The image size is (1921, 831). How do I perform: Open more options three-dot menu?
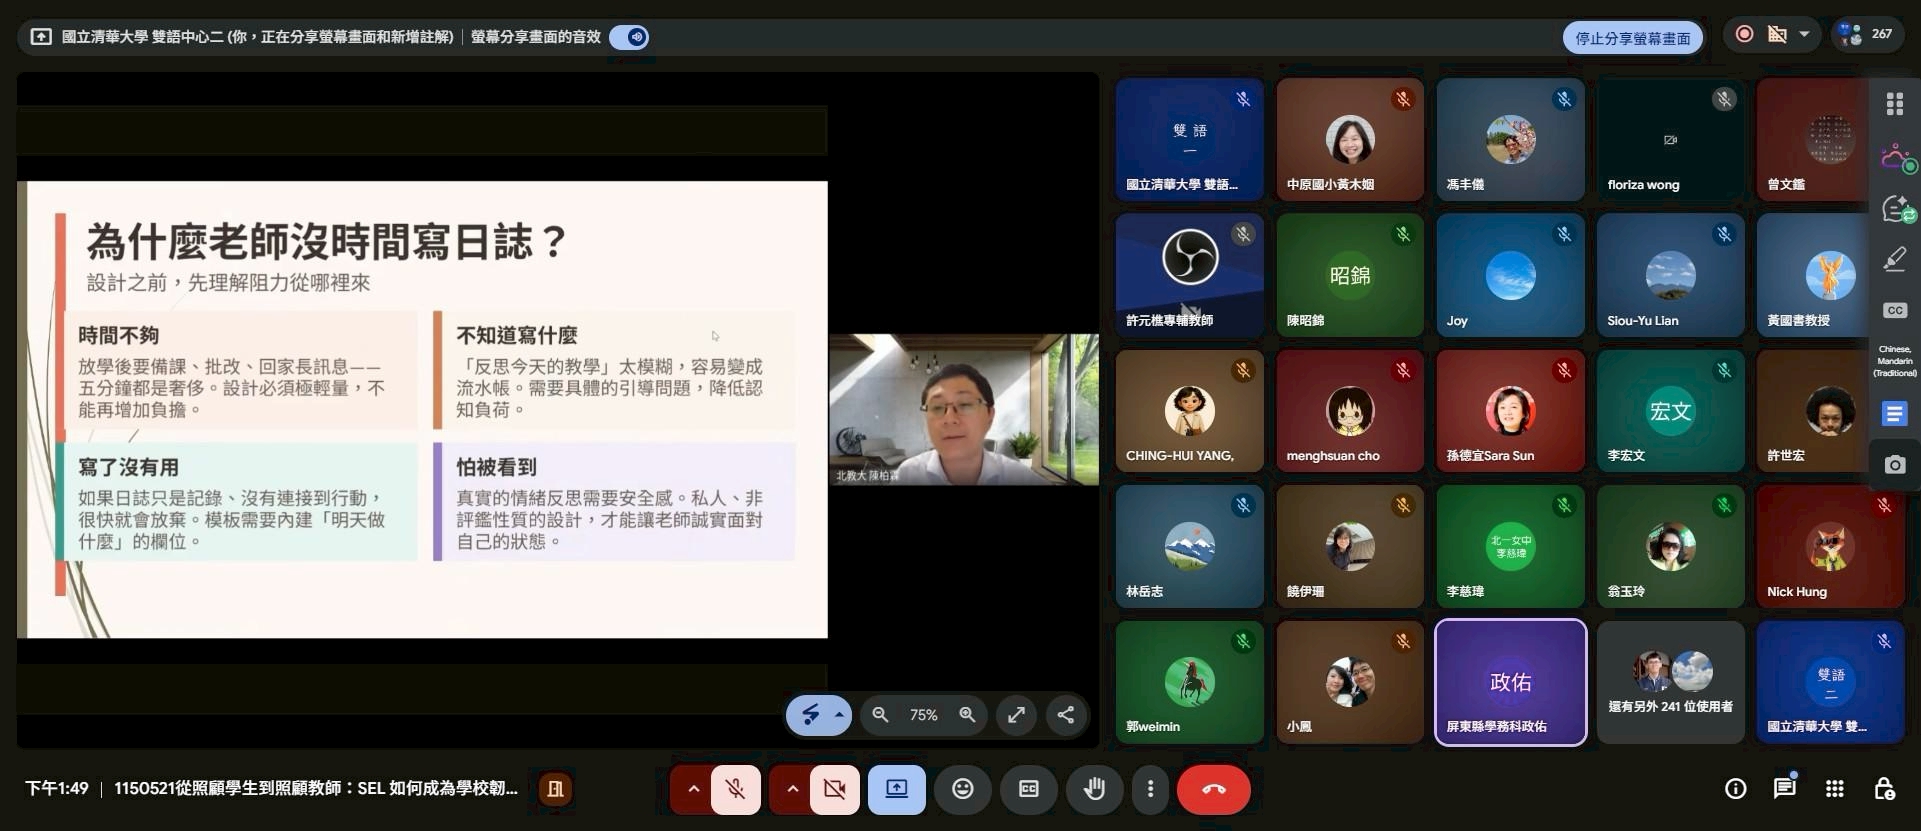tap(1150, 789)
